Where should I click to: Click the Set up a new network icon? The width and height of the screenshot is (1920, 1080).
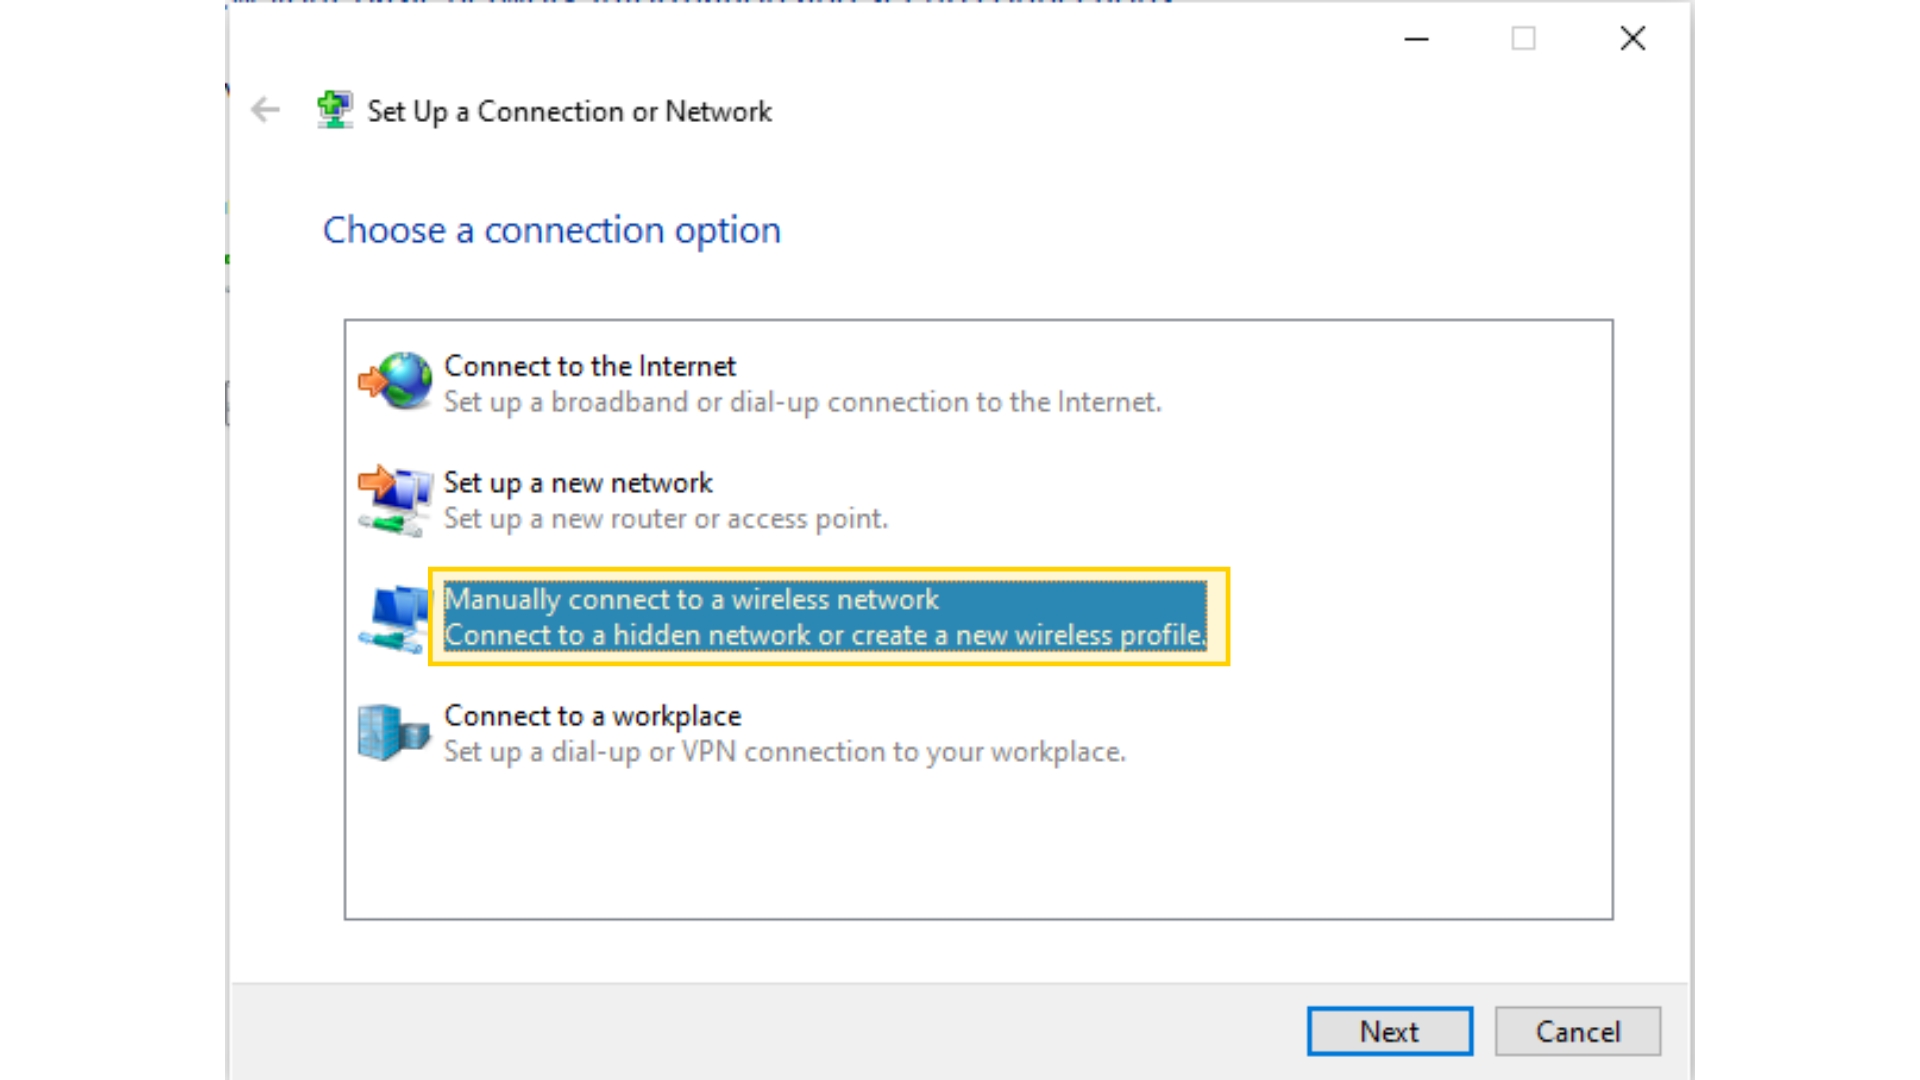point(396,500)
